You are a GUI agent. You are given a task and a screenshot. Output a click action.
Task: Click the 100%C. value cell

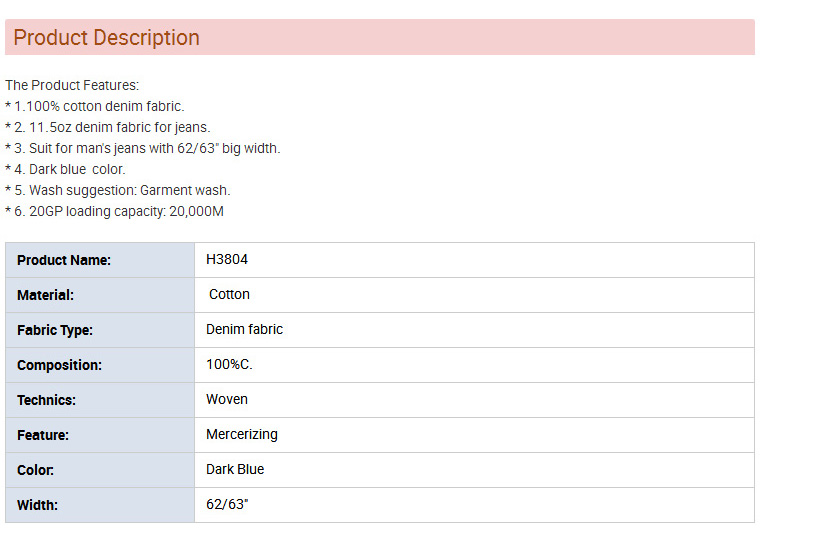[474, 365]
